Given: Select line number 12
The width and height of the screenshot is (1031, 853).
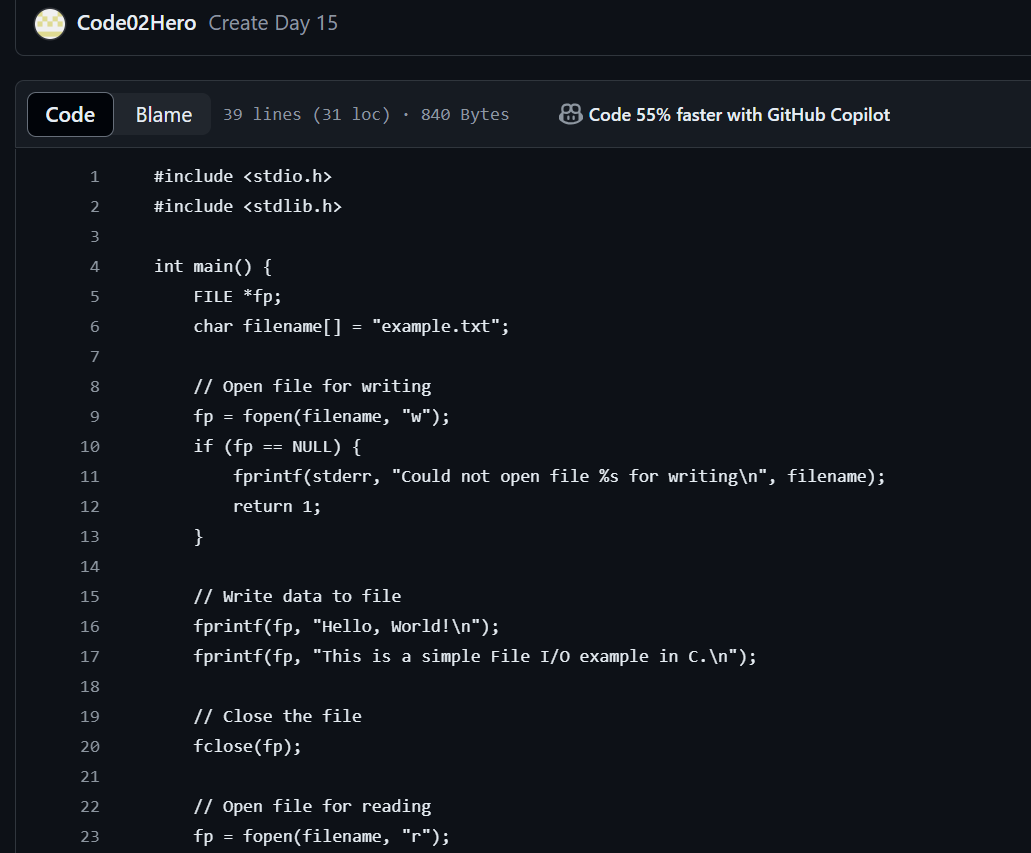Looking at the screenshot, I should coord(89,506).
